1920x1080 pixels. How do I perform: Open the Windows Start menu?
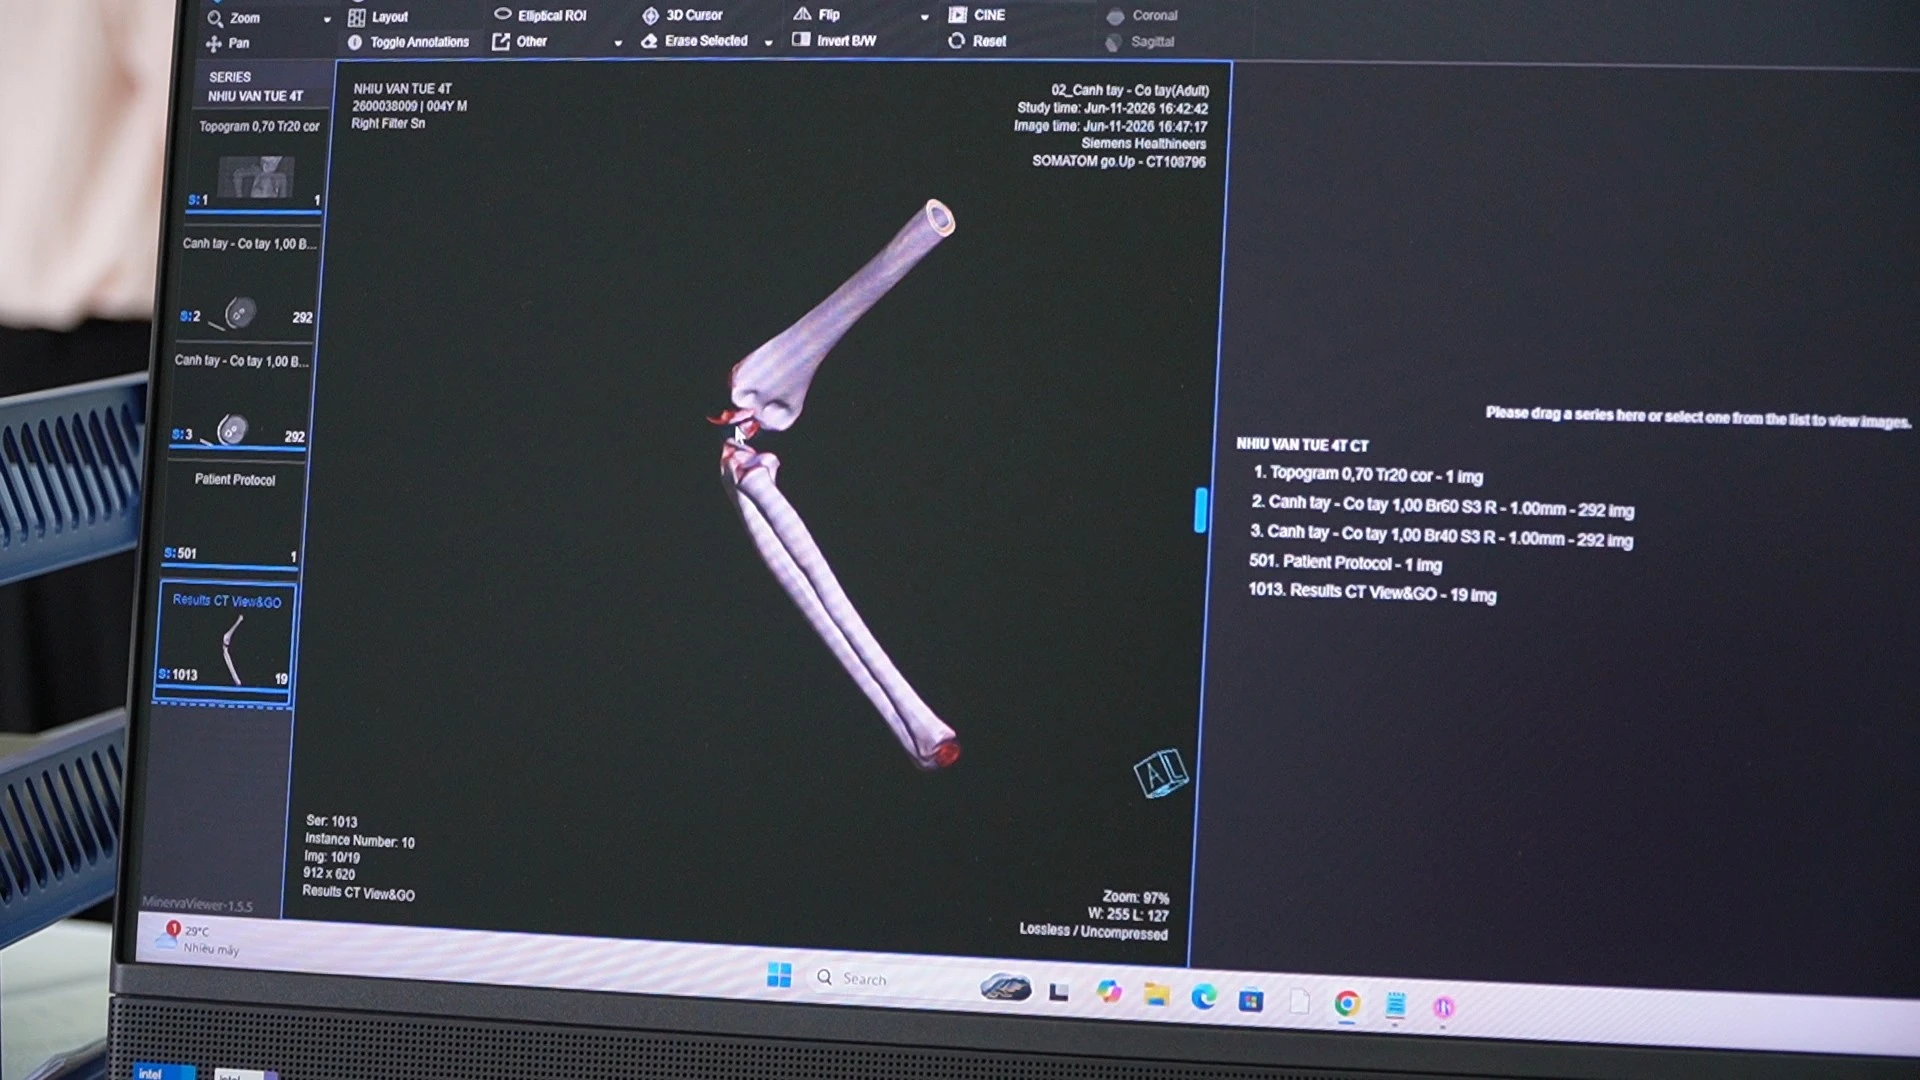pyautogui.click(x=779, y=975)
